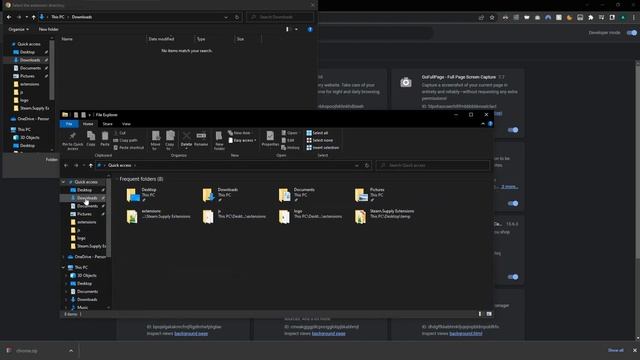The width and height of the screenshot is (640, 360).
Task: Click the Copy button in File Explorer ribbon
Action: point(91,139)
